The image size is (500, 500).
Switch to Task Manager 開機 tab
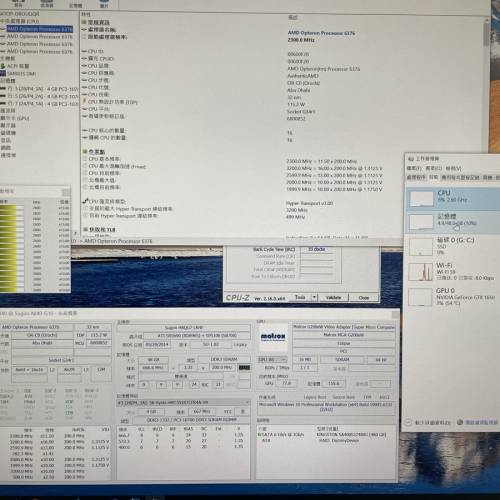pyautogui.click(x=488, y=177)
